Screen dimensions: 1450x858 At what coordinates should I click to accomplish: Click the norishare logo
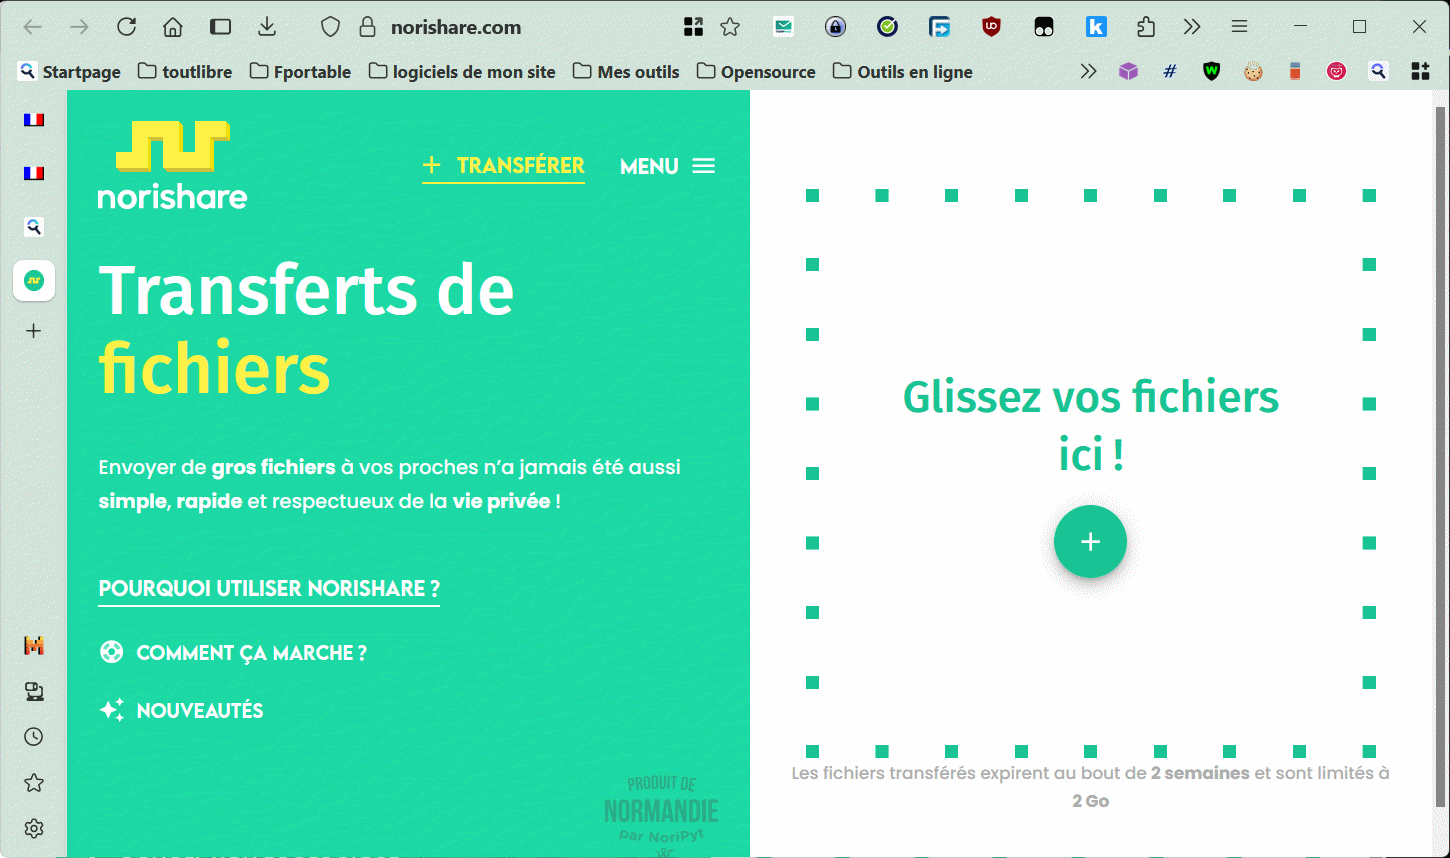click(x=172, y=165)
